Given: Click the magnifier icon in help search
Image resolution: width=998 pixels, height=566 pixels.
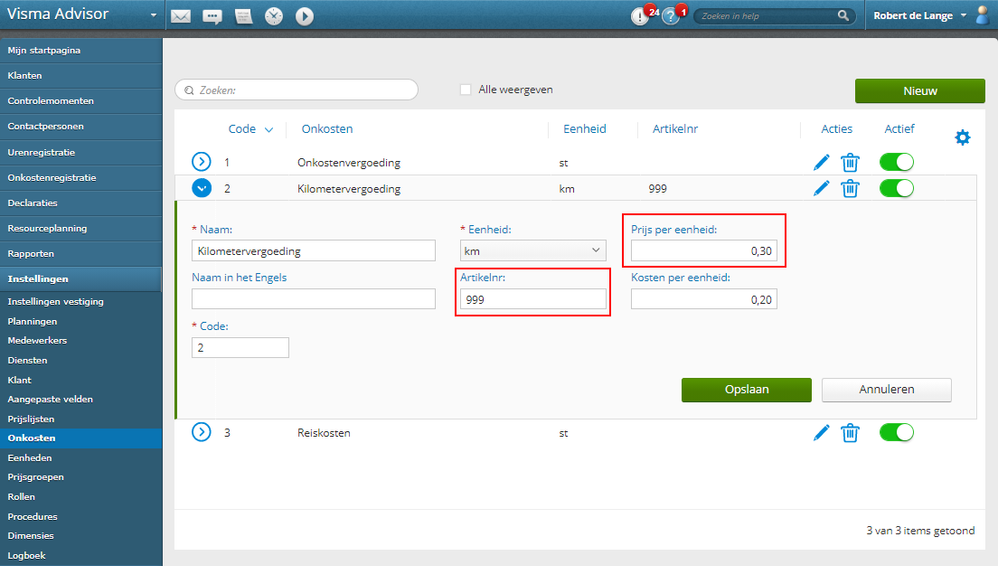Looking at the screenshot, I should point(843,15).
